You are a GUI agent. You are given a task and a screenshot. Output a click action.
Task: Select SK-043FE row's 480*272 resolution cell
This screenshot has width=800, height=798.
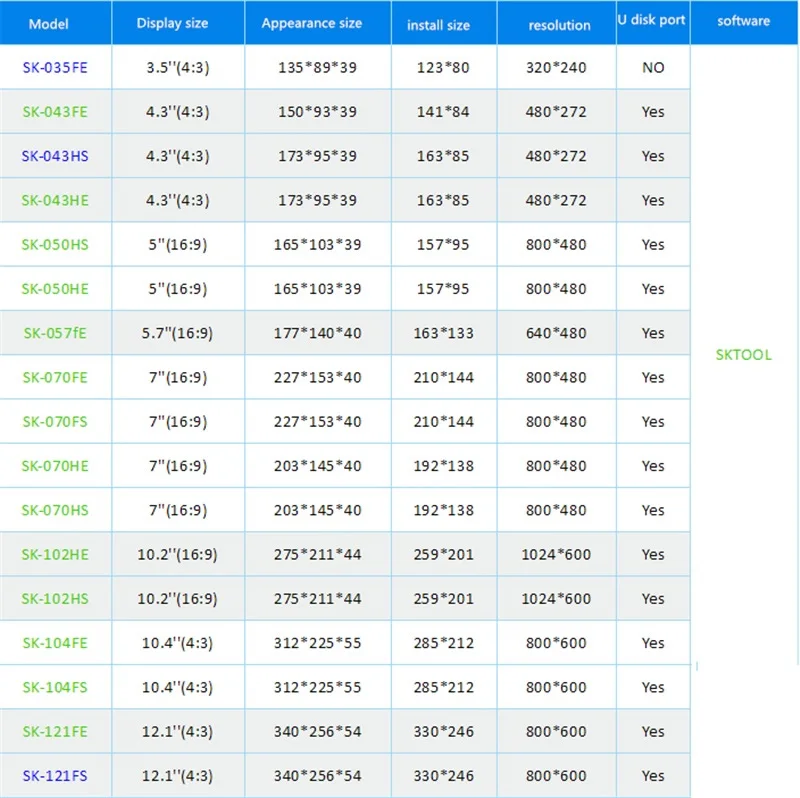(556, 112)
